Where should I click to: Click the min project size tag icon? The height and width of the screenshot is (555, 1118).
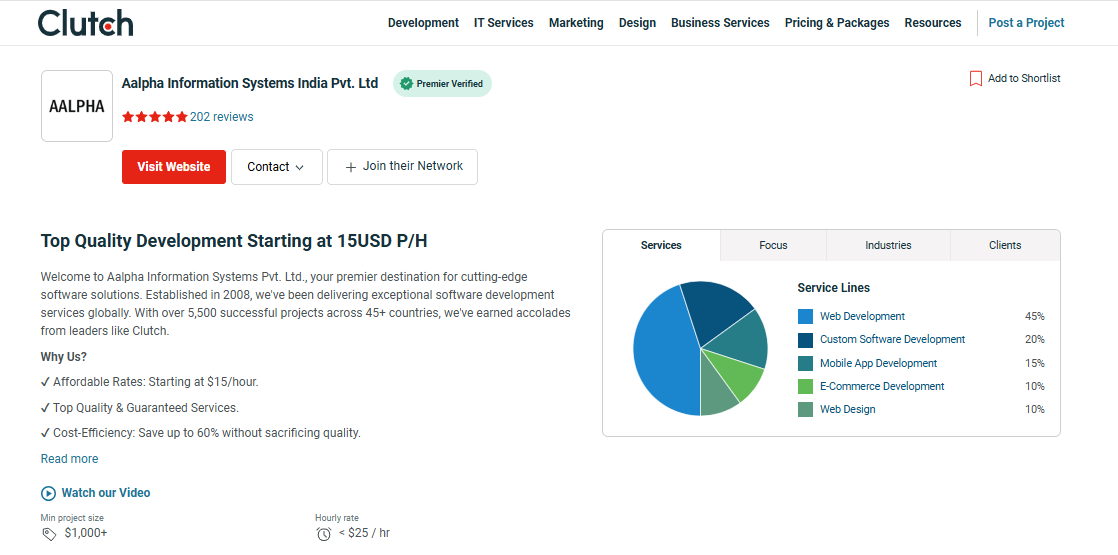[49, 534]
